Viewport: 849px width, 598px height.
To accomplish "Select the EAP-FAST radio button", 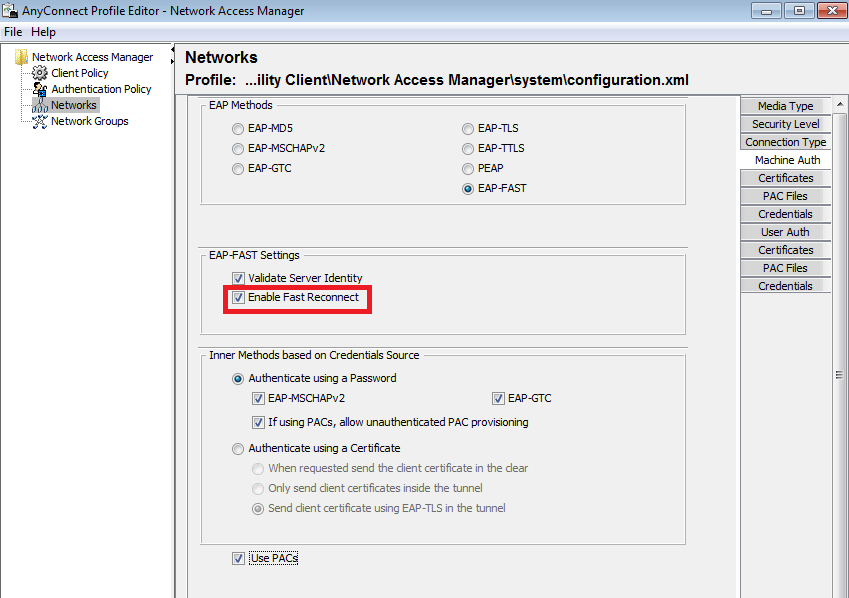I will [x=468, y=189].
